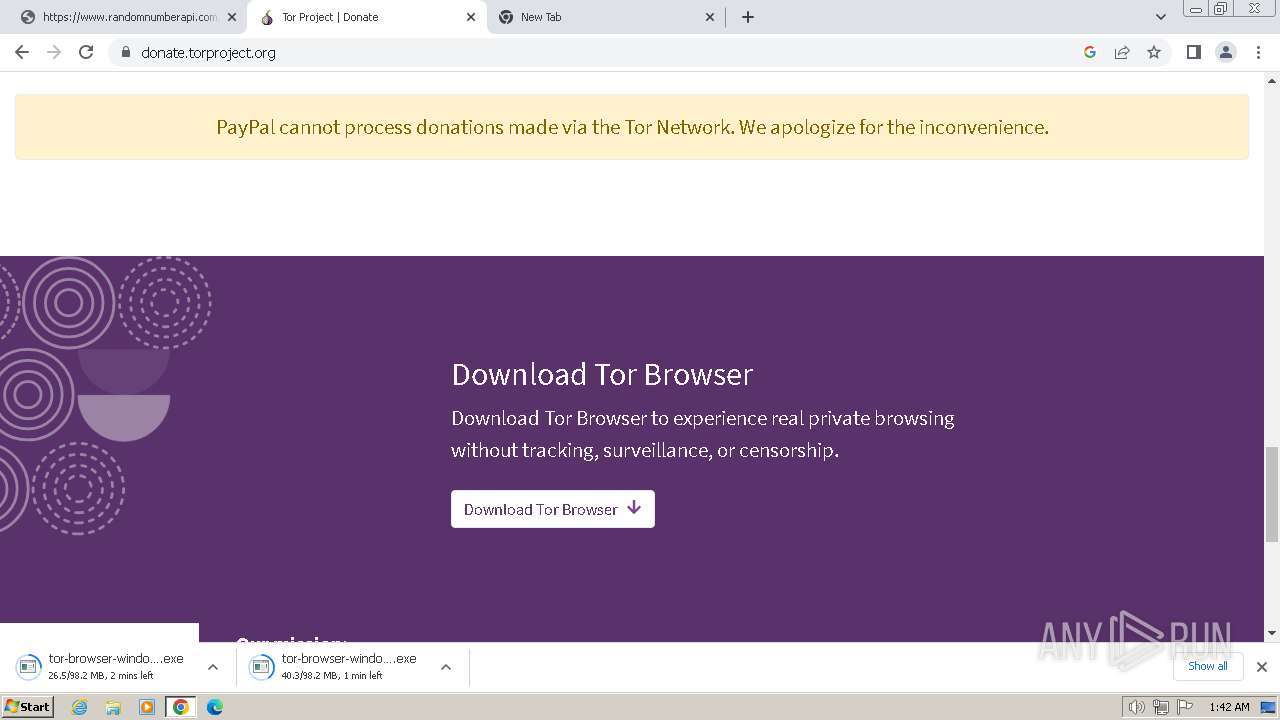Share this page using the share icon
This screenshot has width=1280, height=720.
pyautogui.click(x=1122, y=52)
